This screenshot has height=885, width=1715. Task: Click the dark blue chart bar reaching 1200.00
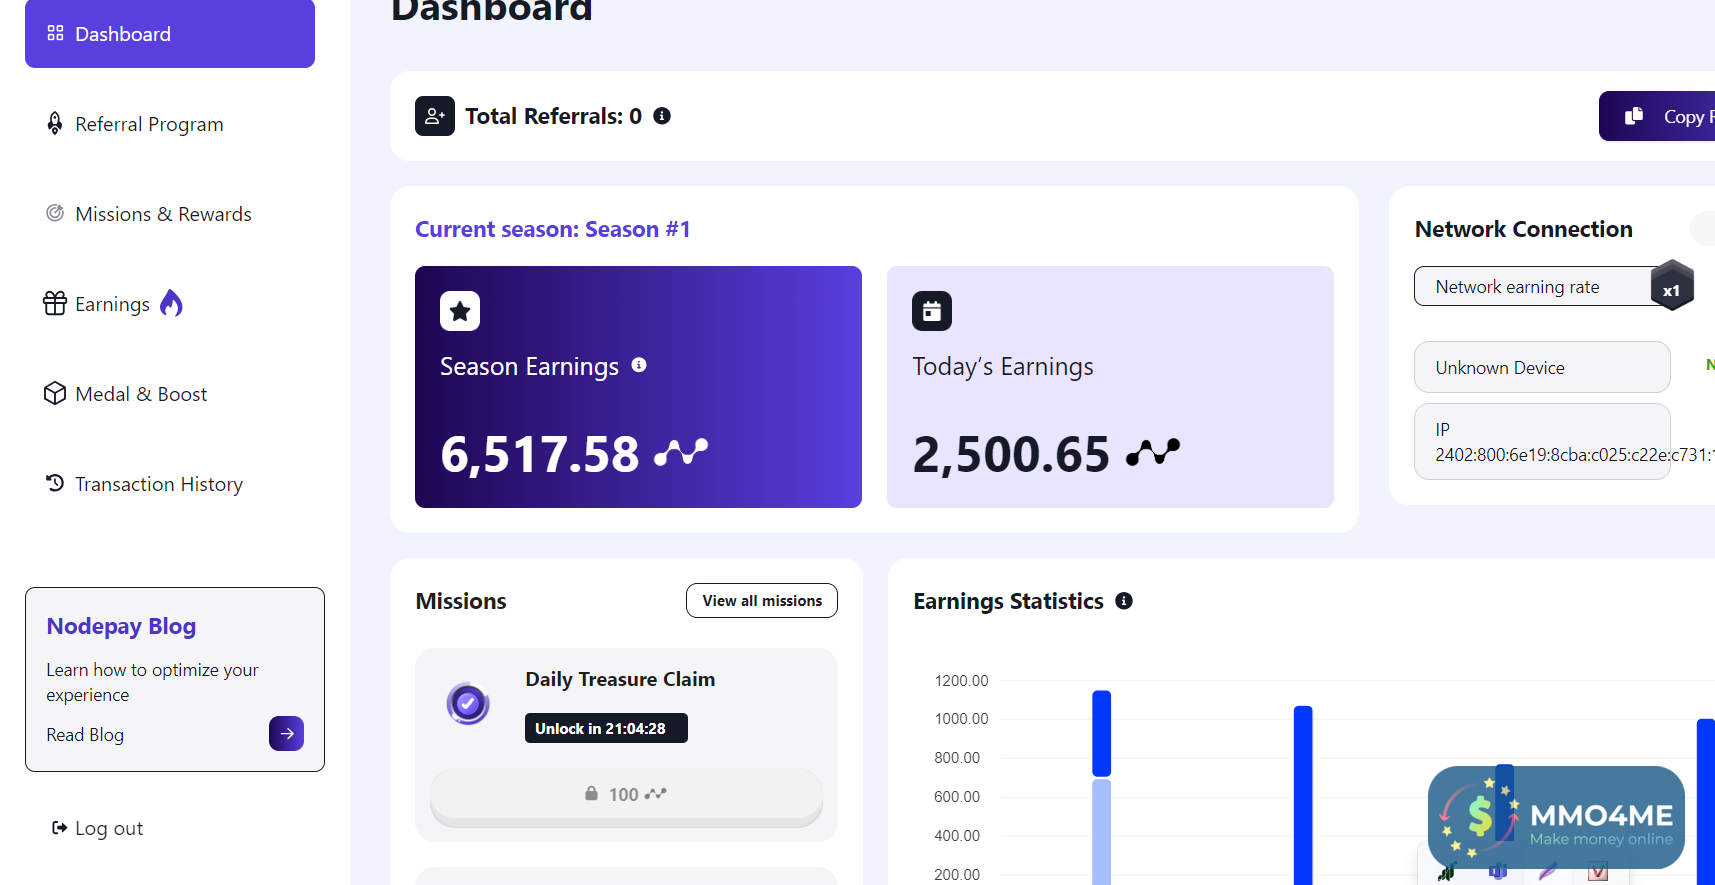pyautogui.click(x=1102, y=733)
